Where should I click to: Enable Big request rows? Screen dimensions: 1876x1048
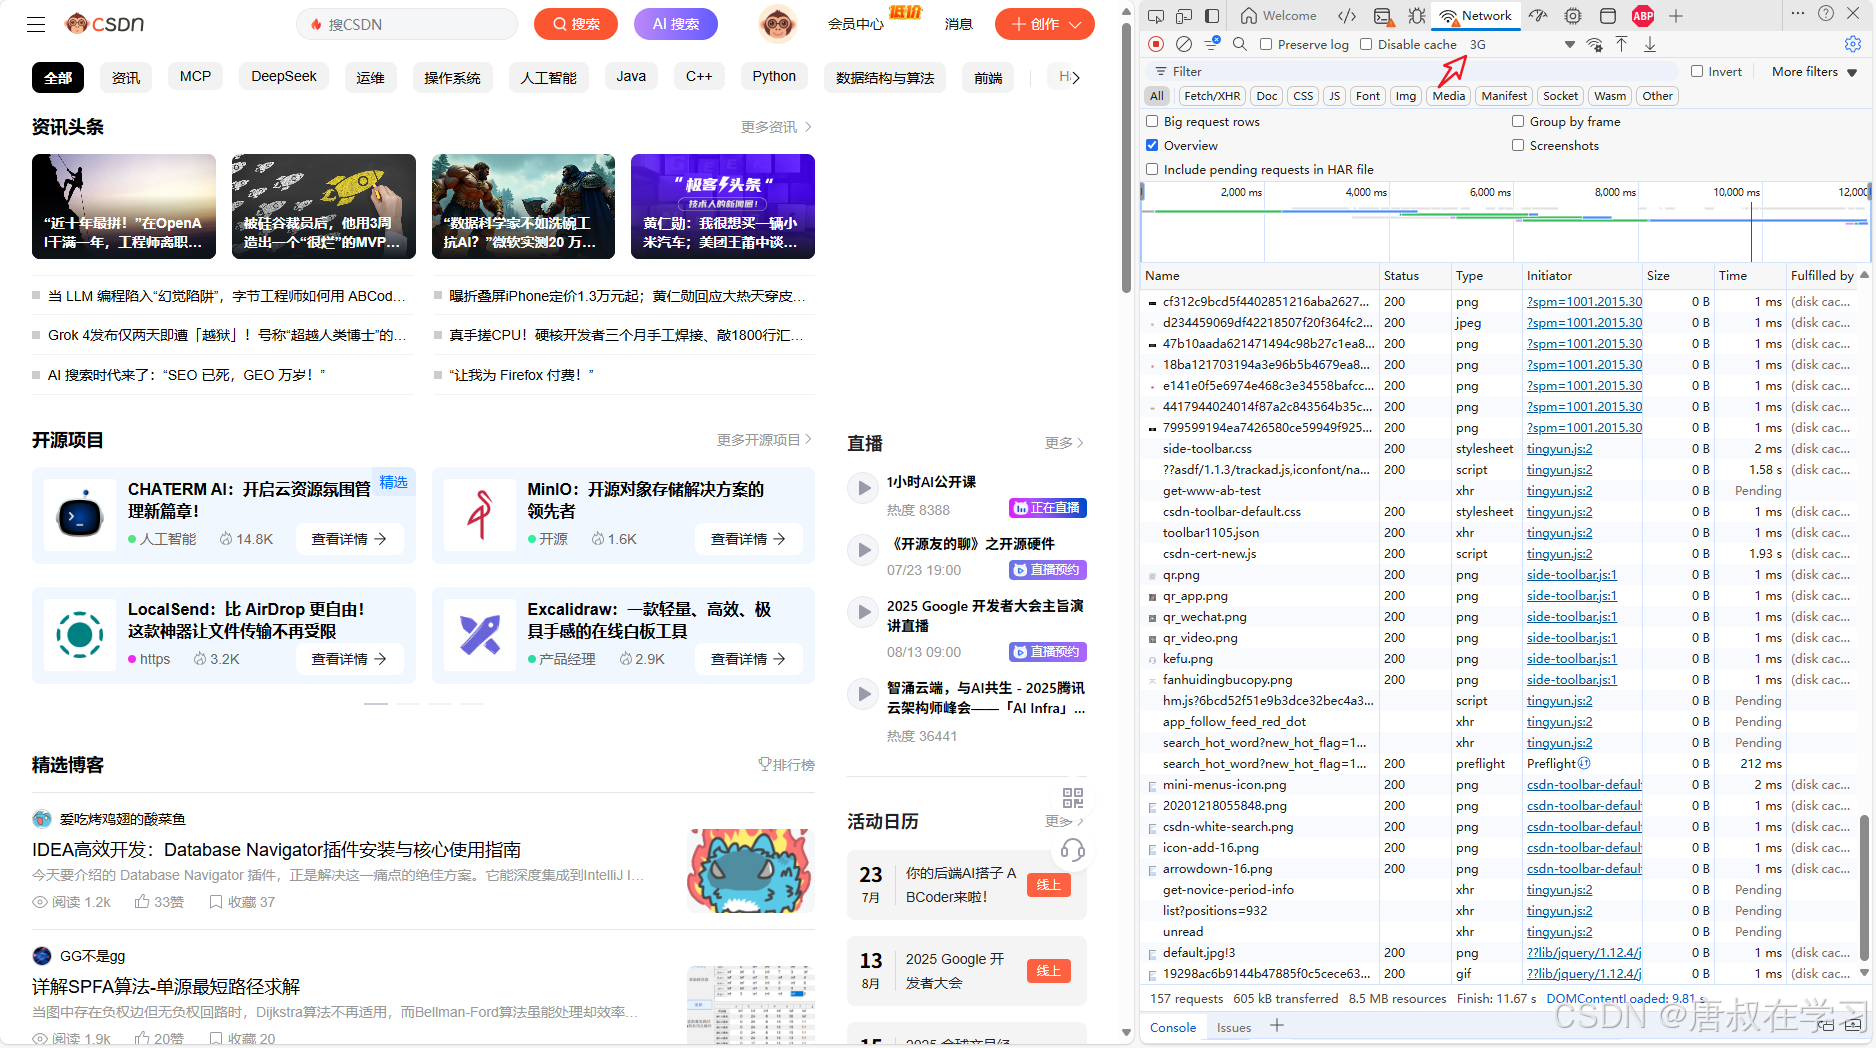pyautogui.click(x=1152, y=121)
